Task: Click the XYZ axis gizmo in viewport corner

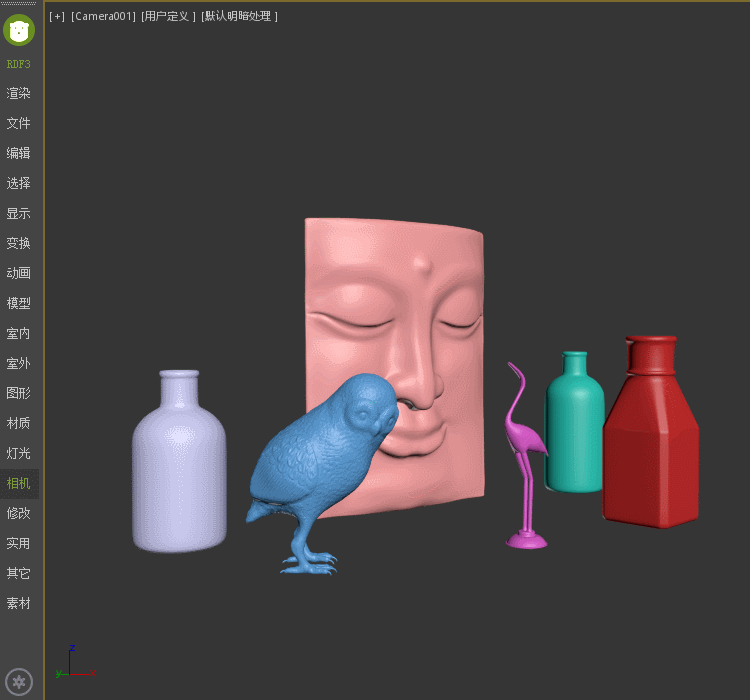Action: pos(76,661)
